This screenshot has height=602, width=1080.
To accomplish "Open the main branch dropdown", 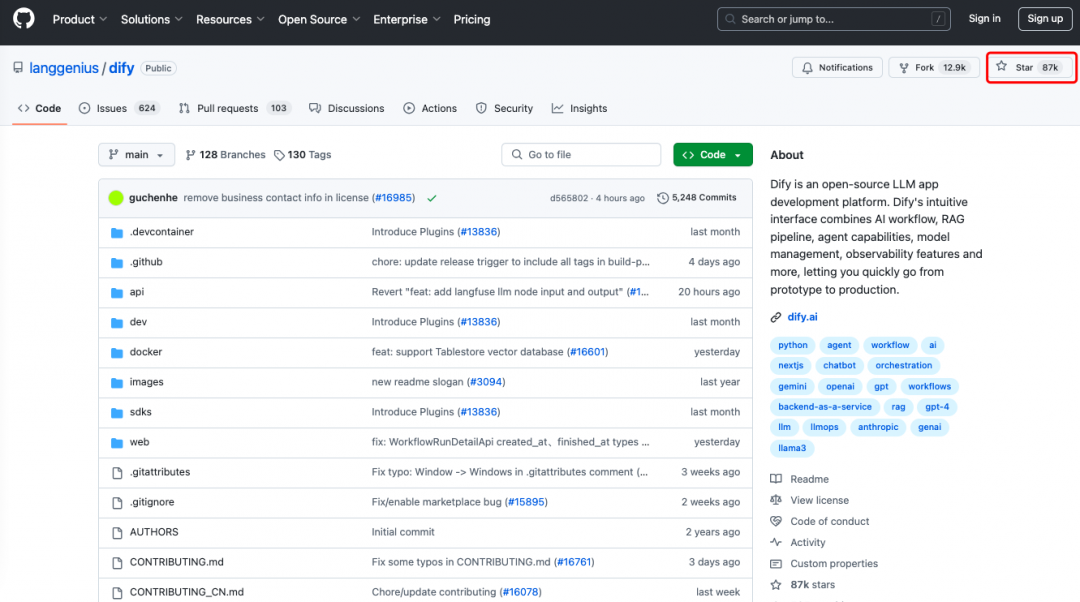I will [x=136, y=155].
